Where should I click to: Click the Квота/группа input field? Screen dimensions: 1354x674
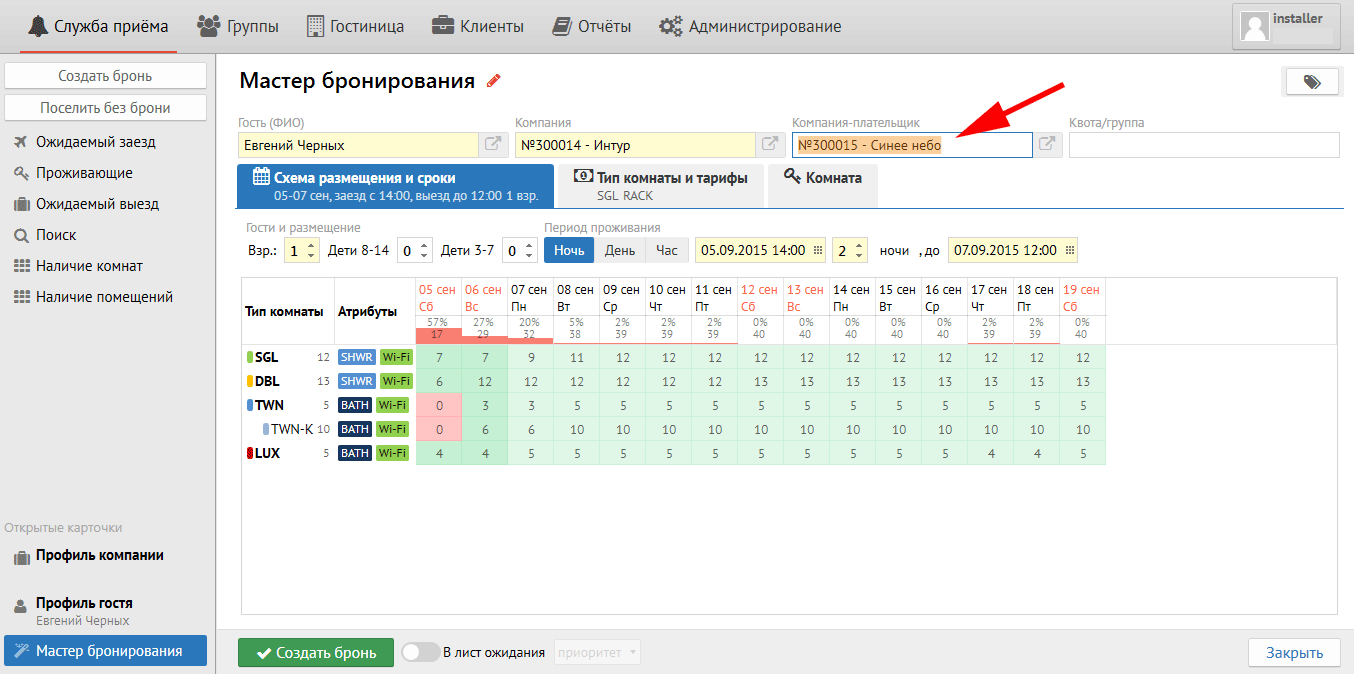[x=1203, y=145]
